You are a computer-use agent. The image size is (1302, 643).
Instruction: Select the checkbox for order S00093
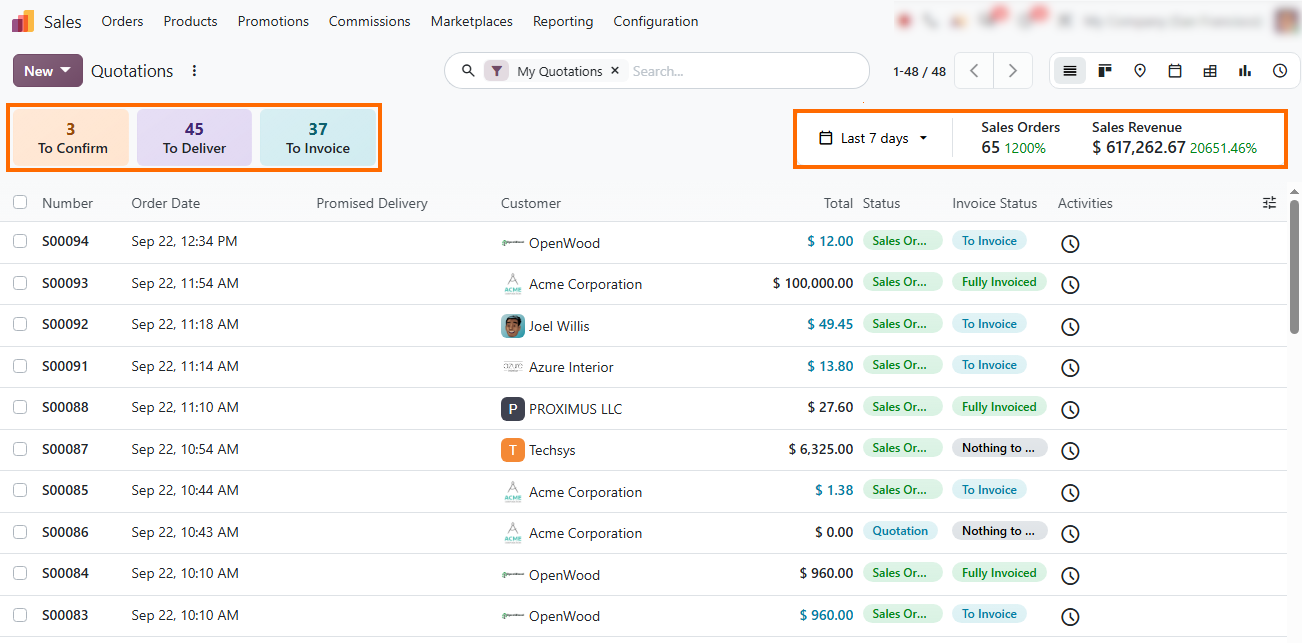click(x=20, y=283)
